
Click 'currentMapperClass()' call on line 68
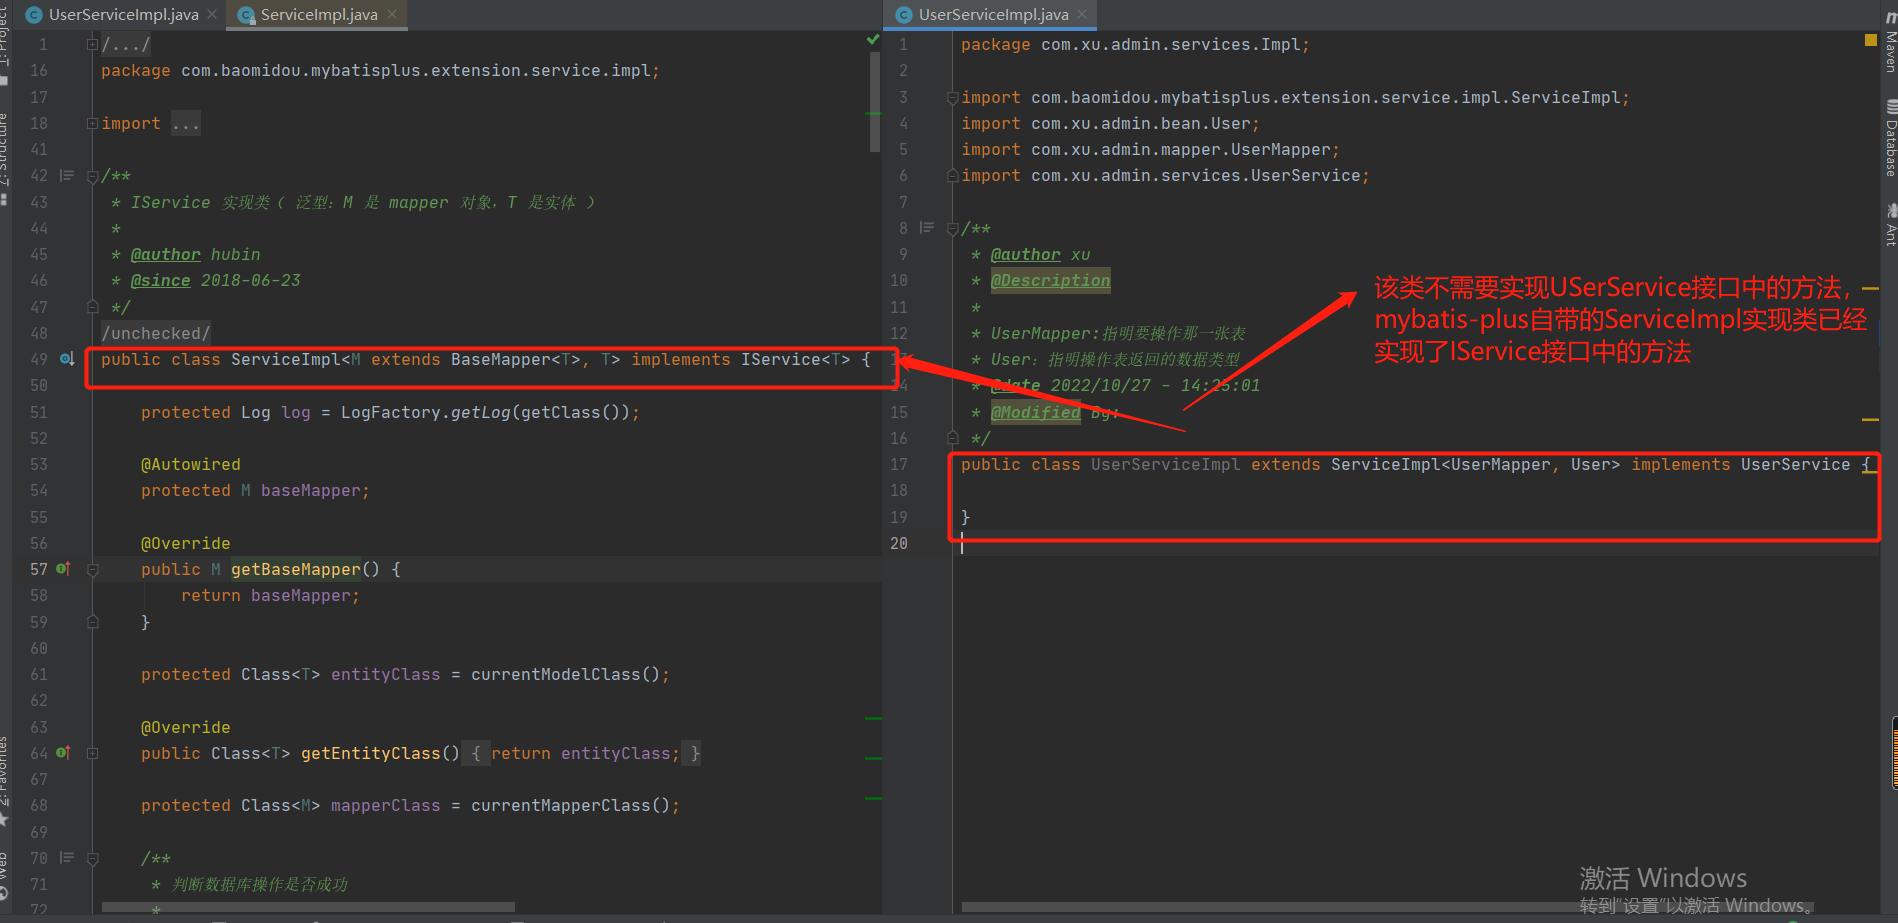570,805
